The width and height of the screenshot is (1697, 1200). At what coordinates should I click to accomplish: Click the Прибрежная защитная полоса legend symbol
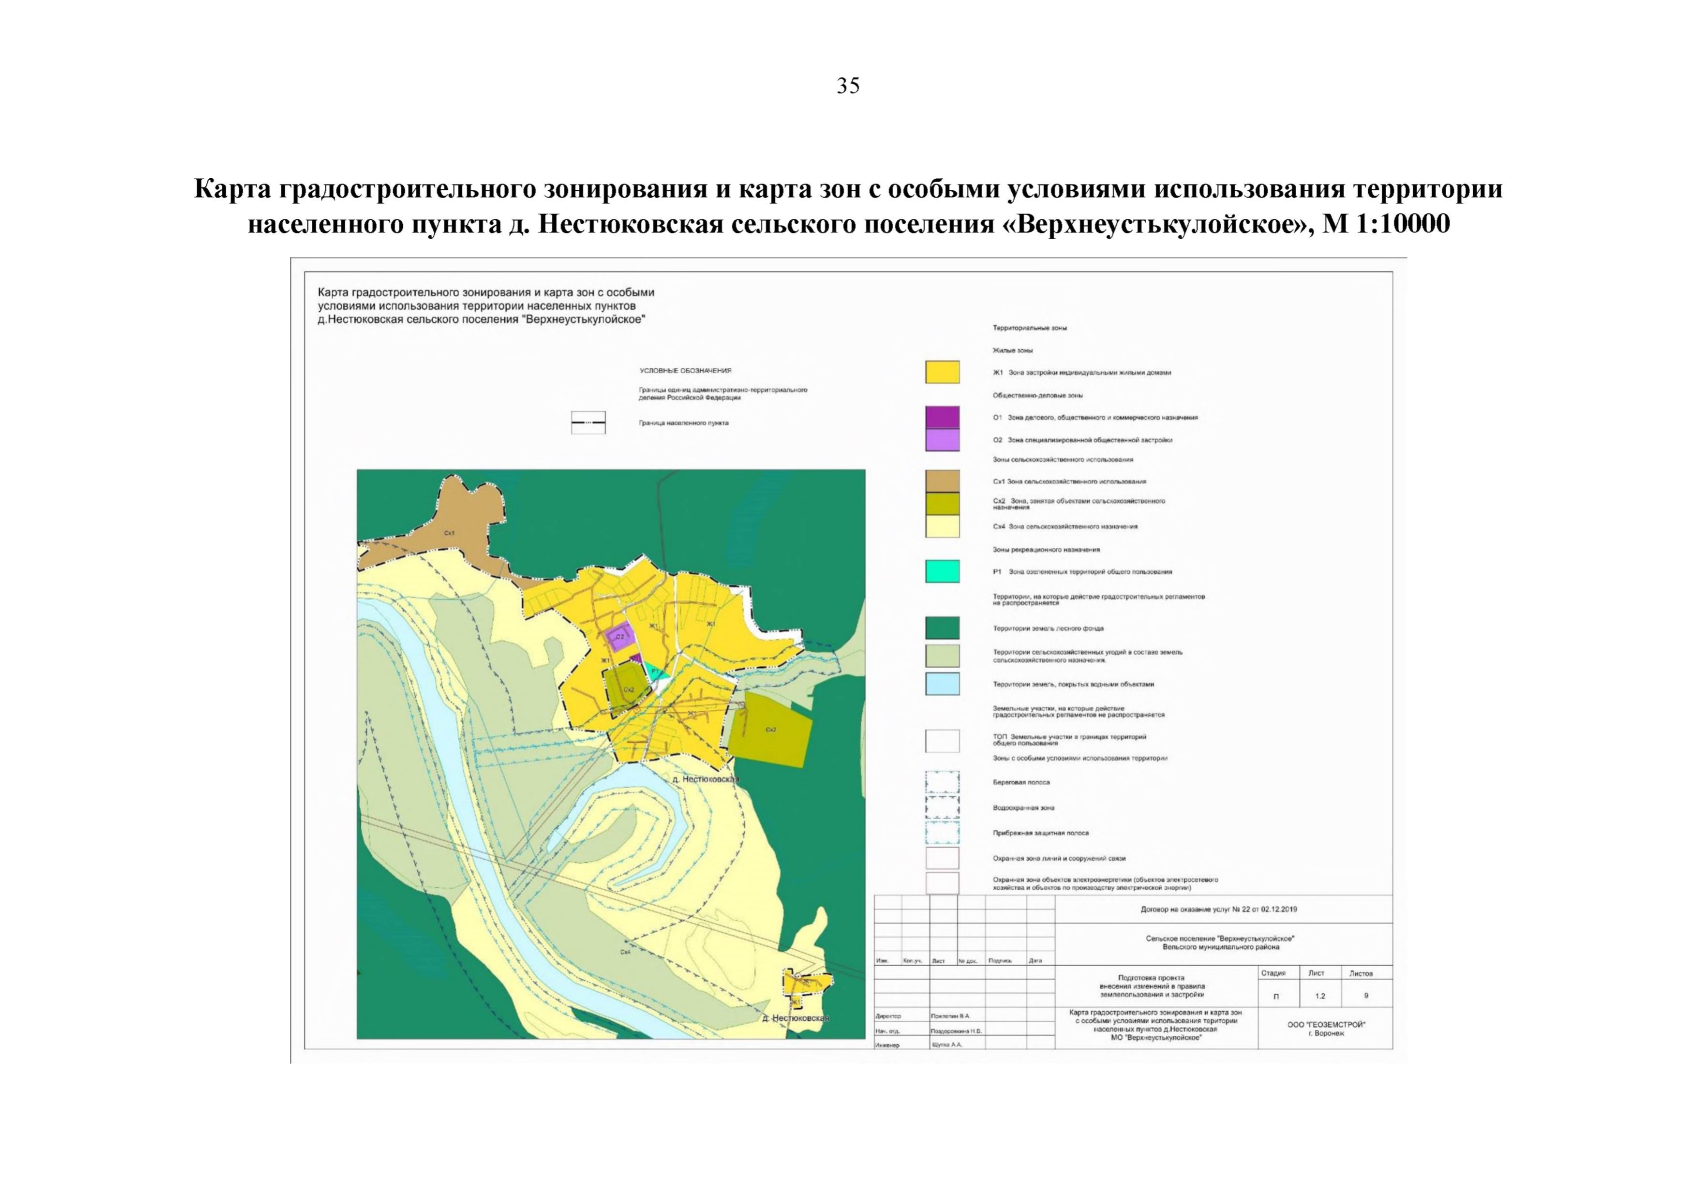942,832
